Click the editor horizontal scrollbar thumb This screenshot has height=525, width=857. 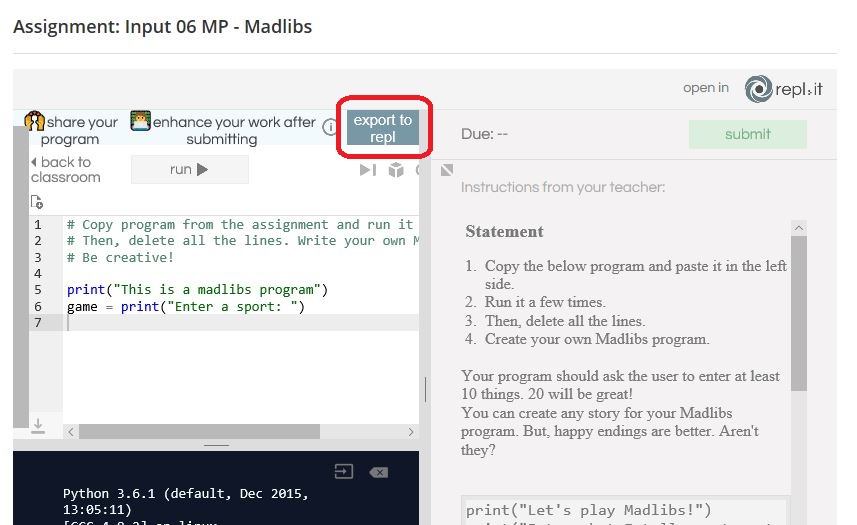[200, 431]
